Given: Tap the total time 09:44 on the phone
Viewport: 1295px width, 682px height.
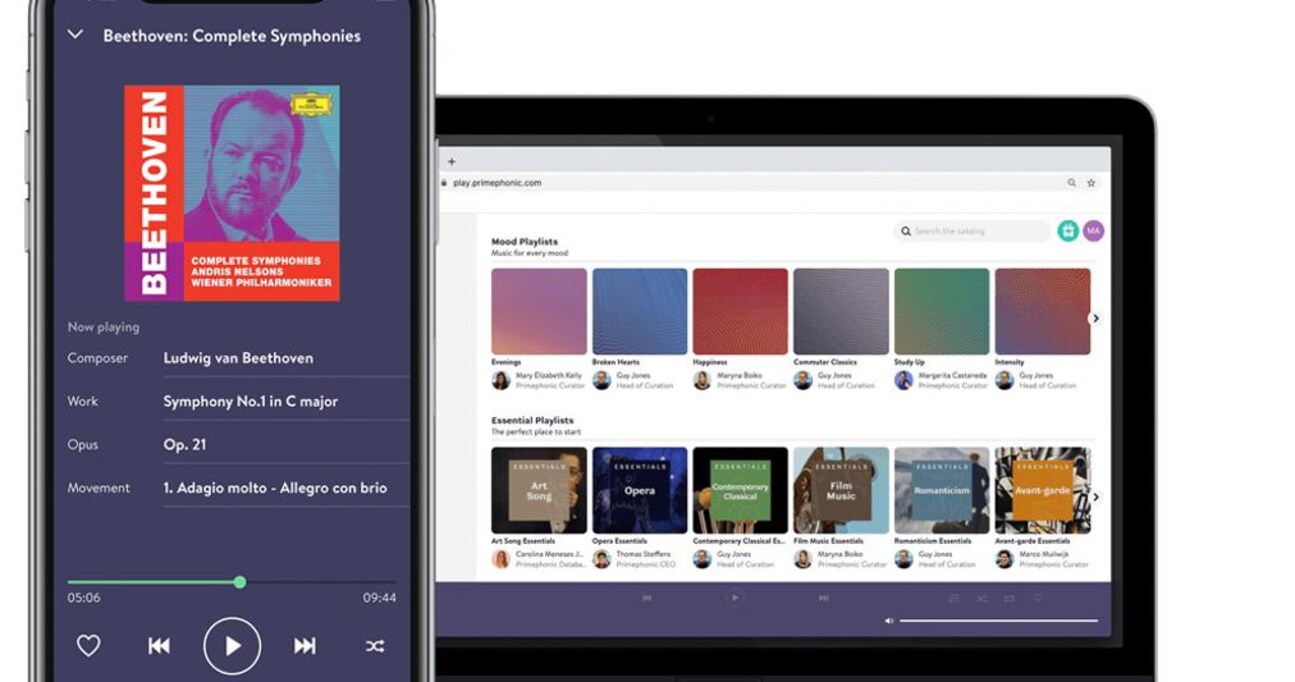Looking at the screenshot, I should tap(379, 598).
